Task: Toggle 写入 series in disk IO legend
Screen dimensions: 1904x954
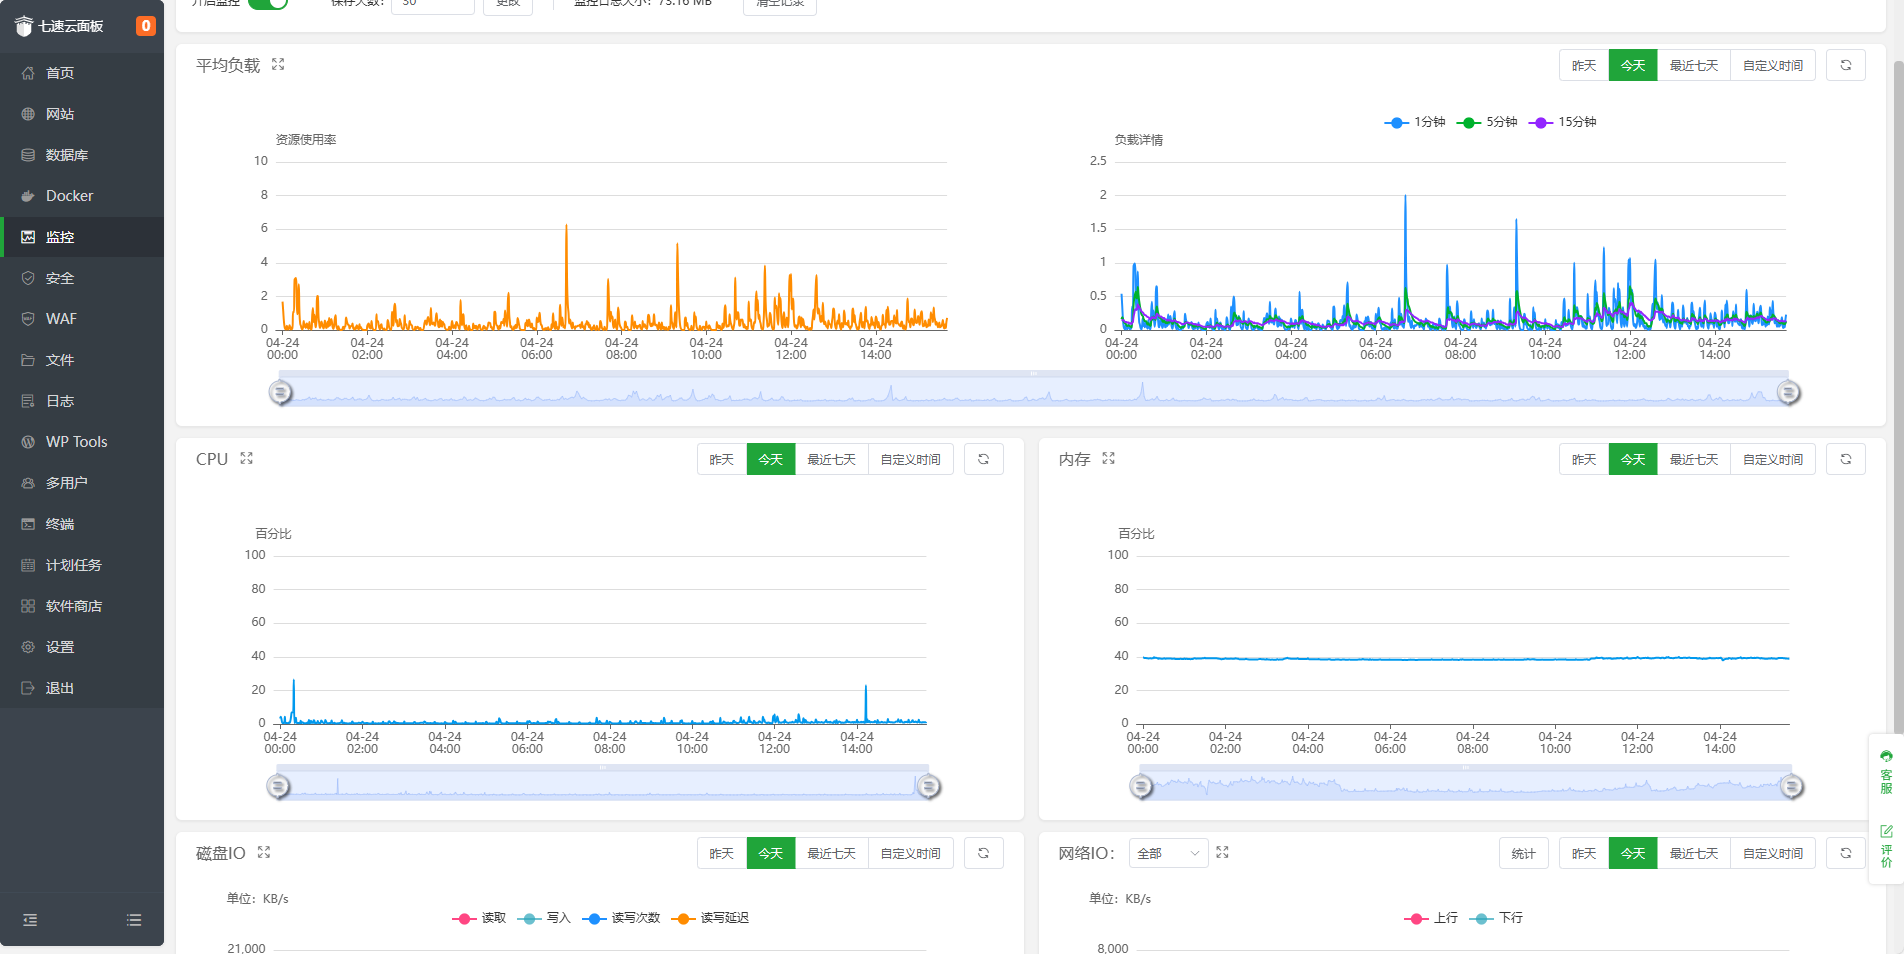Action: (x=544, y=918)
